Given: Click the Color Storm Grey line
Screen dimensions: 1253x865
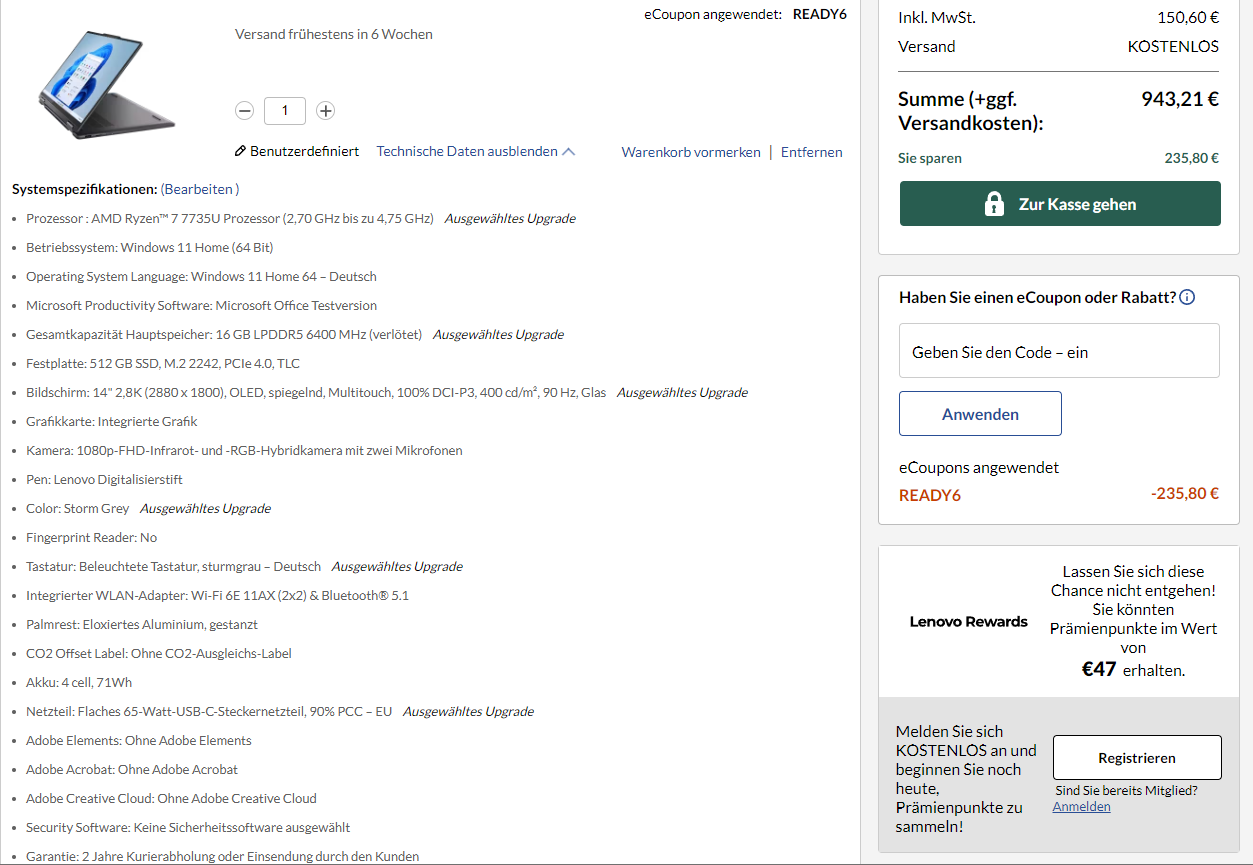Looking at the screenshot, I should pyautogui.click(x=78, y=508).
